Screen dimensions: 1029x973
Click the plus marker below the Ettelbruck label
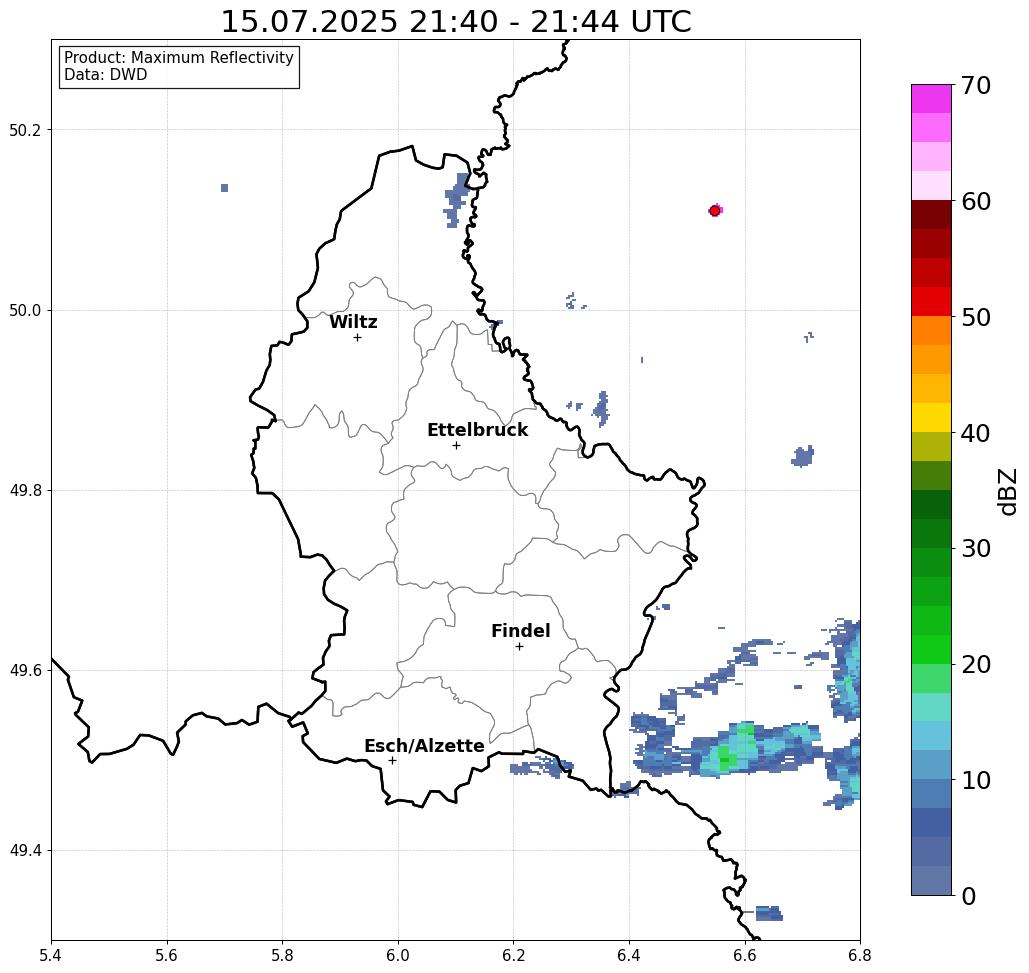click(x=457, y=445)
